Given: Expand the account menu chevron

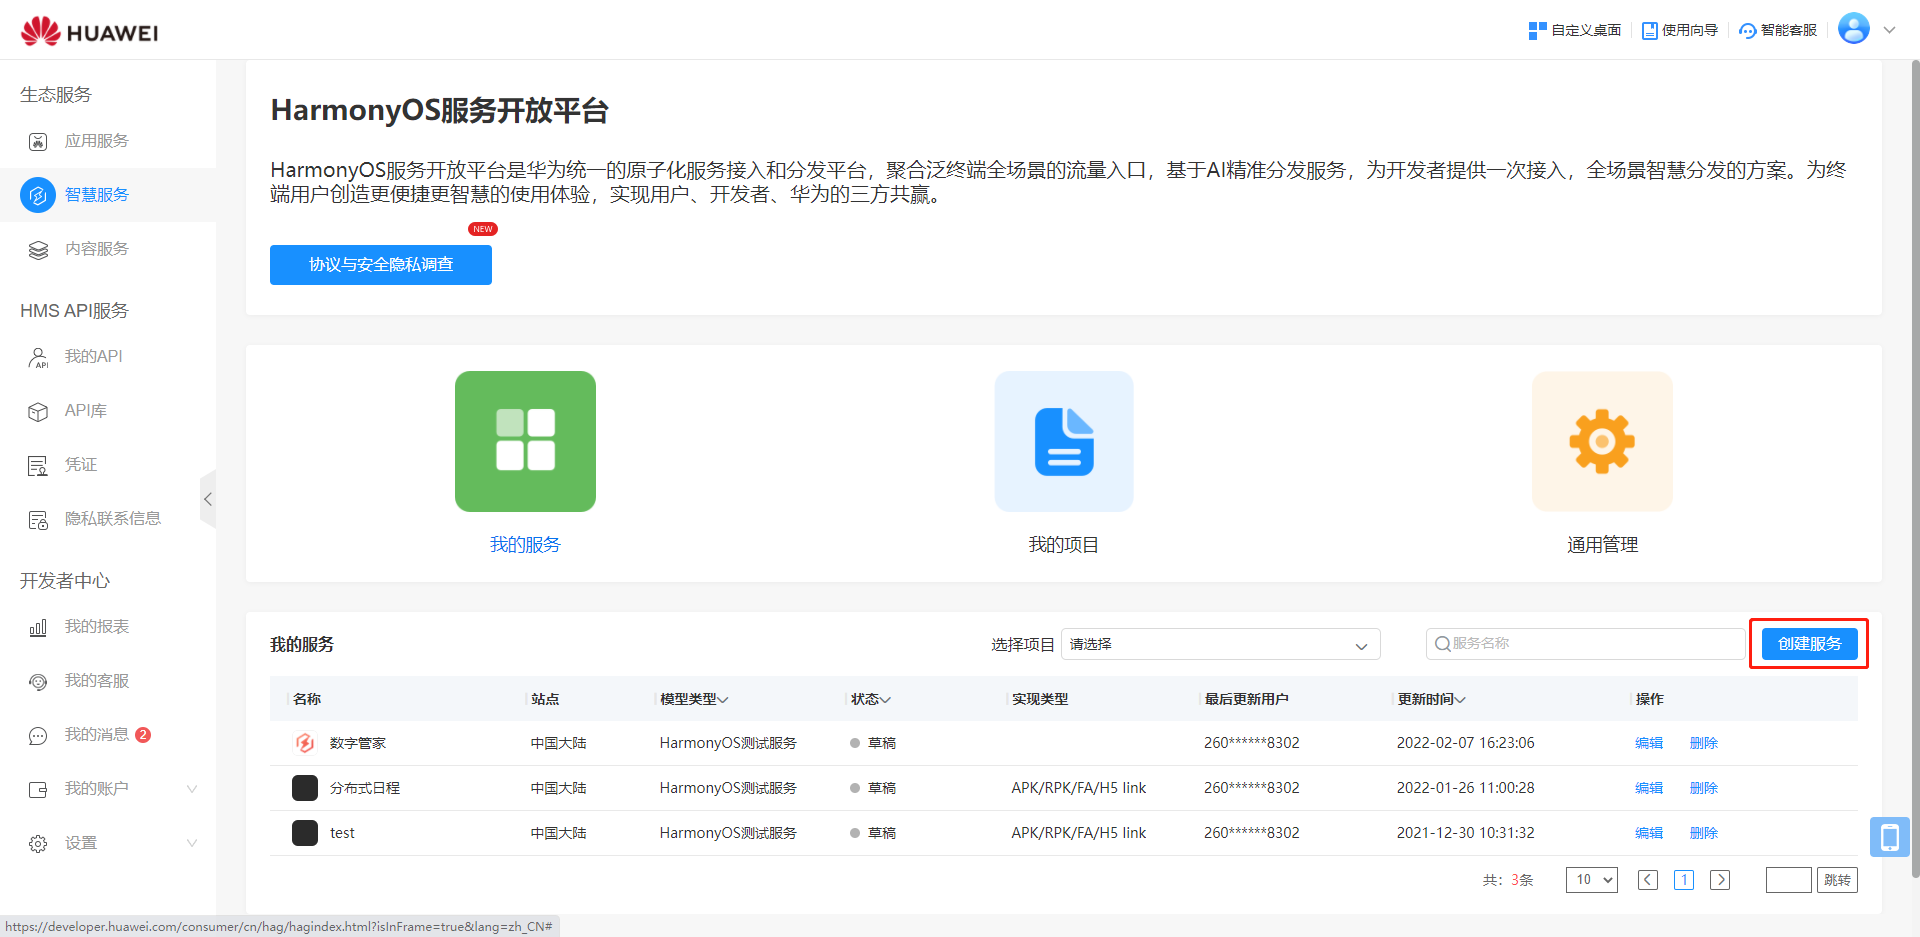Looking at the screenshot, I should (1889, 30).
